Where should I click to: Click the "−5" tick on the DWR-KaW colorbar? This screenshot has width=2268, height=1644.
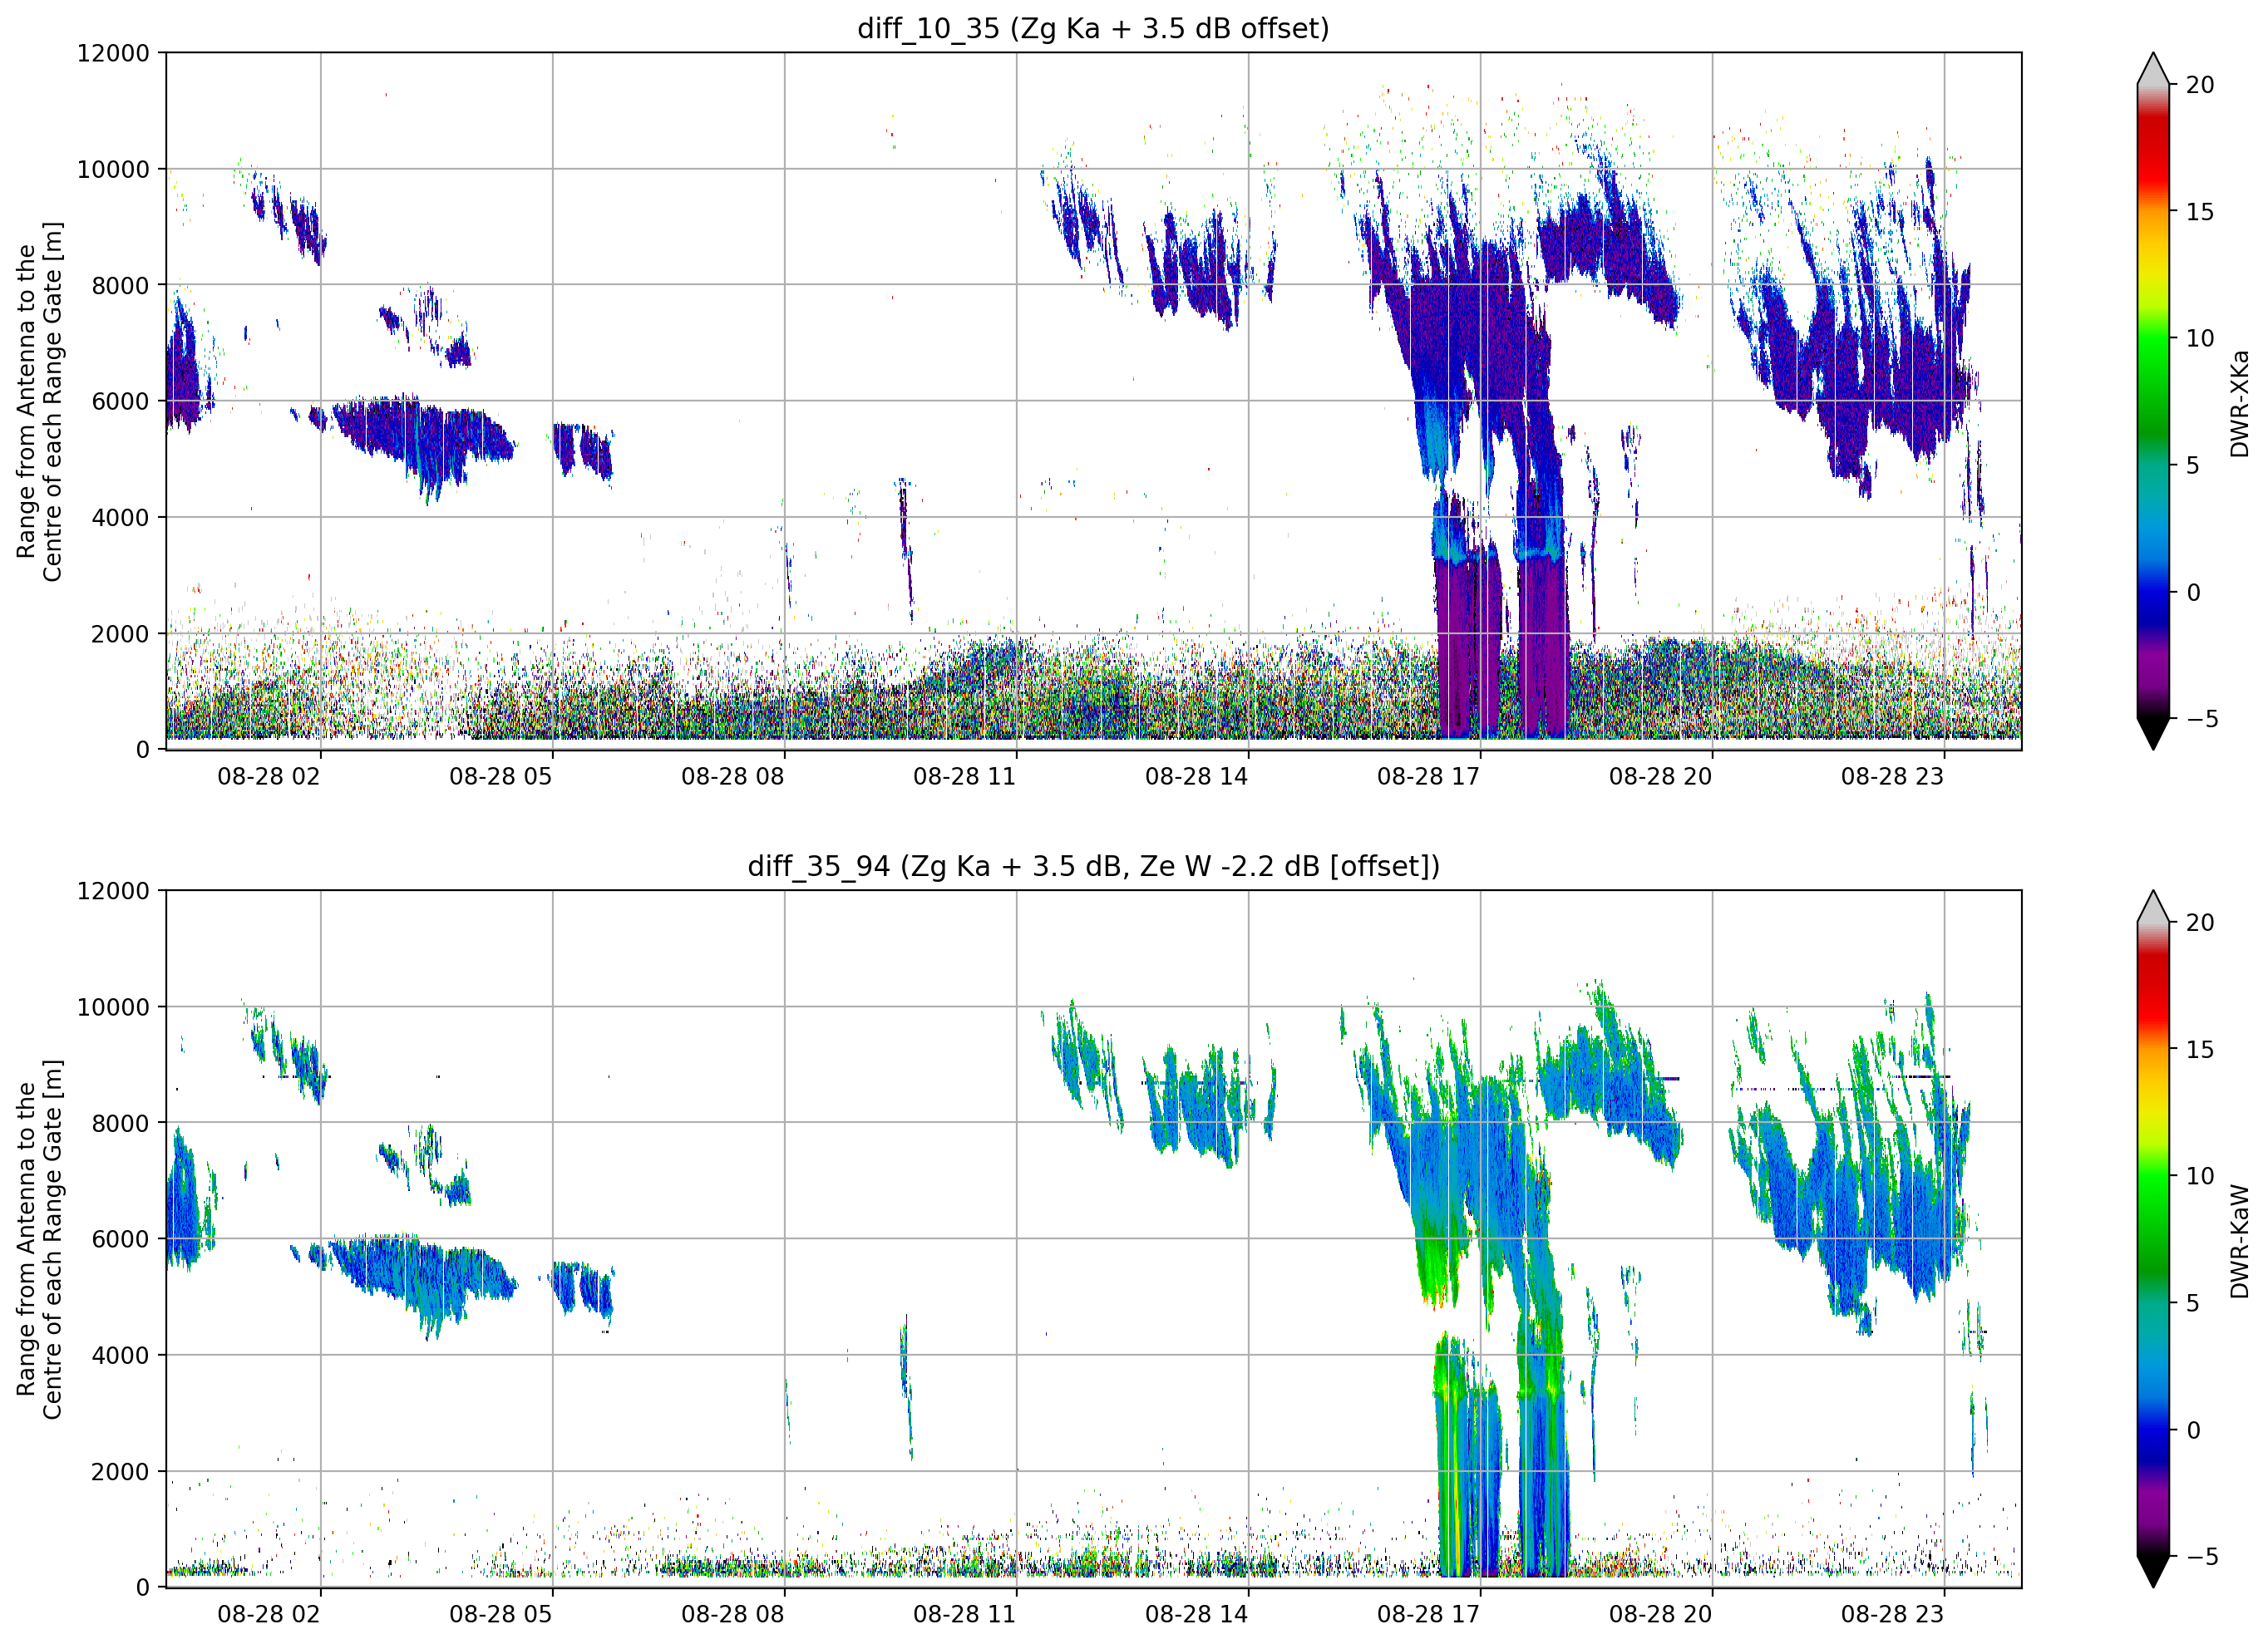point(2201,1556)
